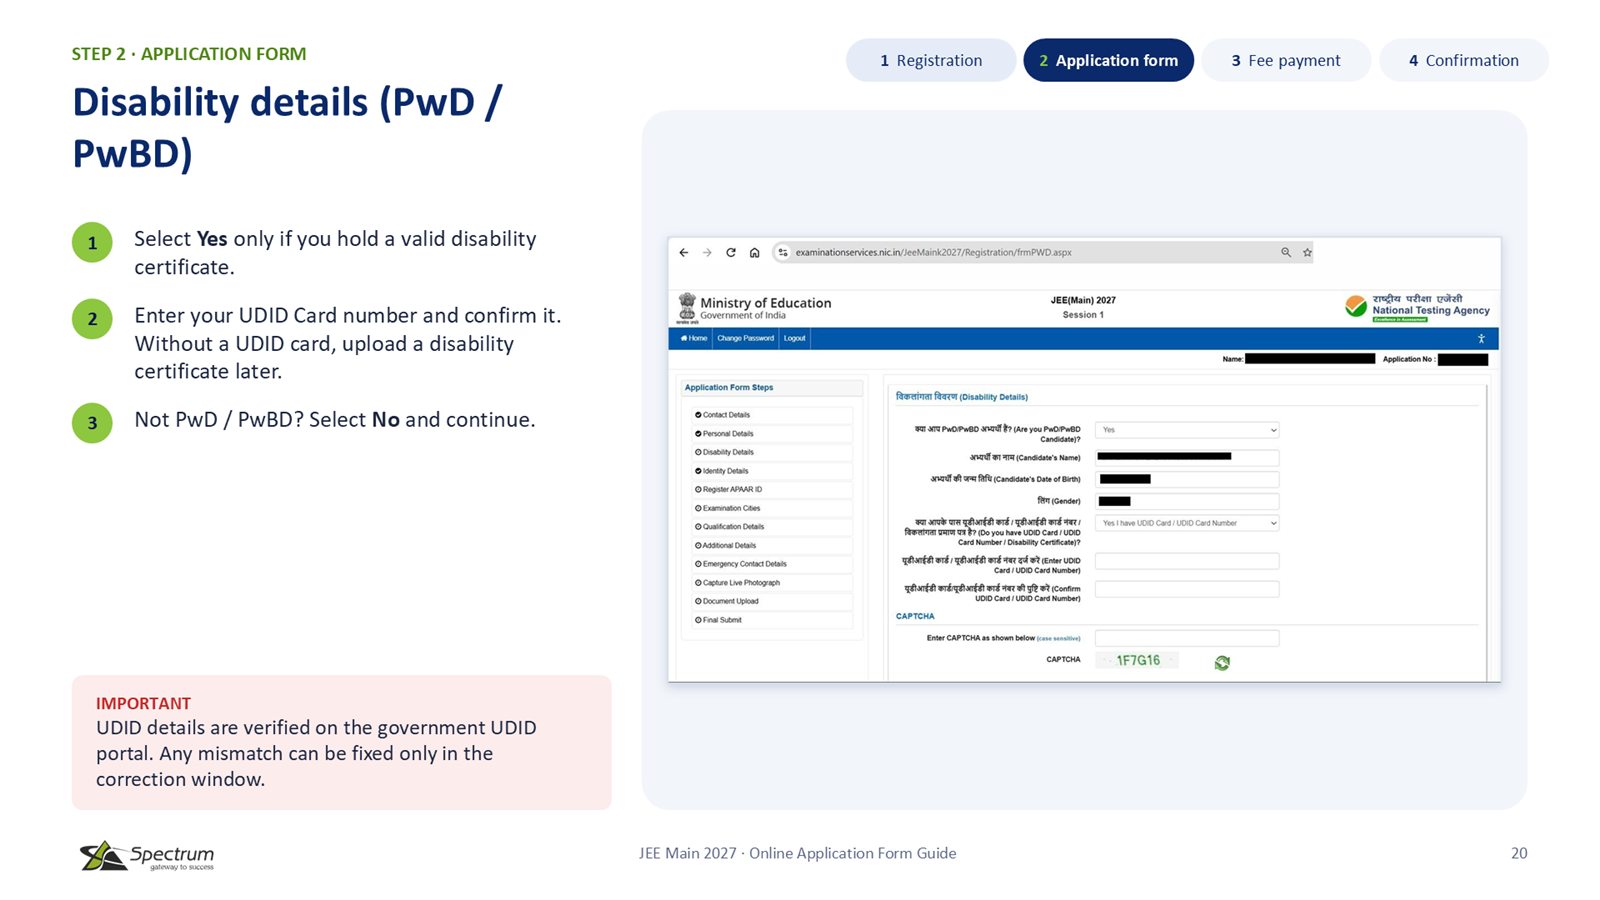Open Home in the blue navigation bar
The width and height of the screenshot is (1600, 900).
point(694,339)
